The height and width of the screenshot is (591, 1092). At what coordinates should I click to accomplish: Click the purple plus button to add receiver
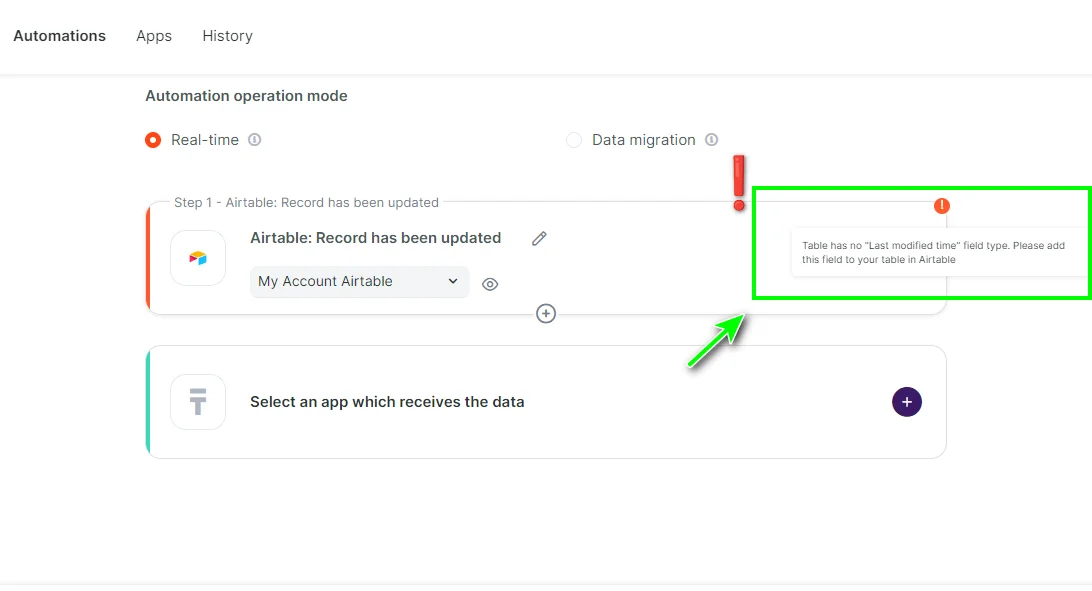click(906, 402)
